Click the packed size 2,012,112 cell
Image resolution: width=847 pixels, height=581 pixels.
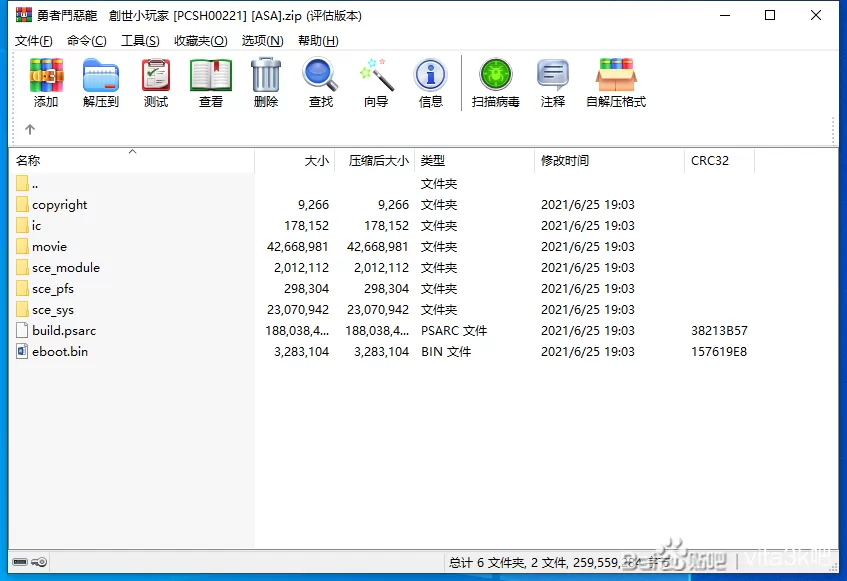point(381,268)
